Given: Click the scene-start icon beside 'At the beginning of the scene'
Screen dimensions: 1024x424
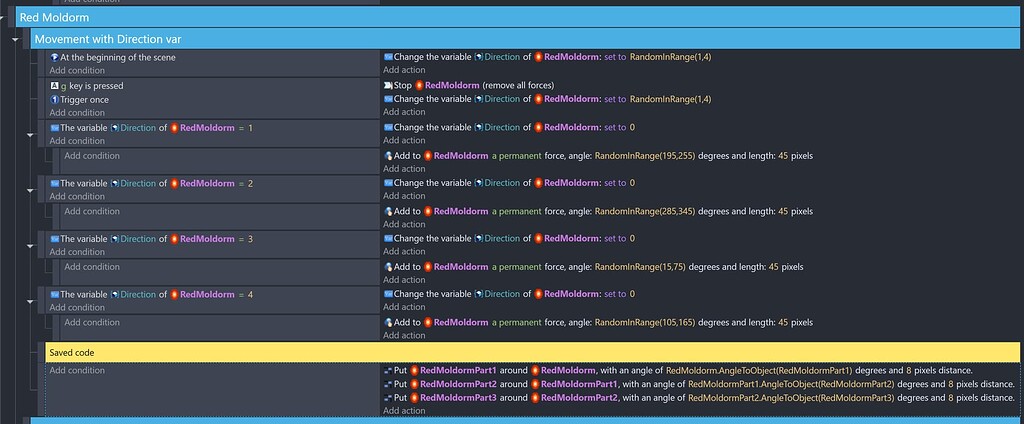Looking at the screenshot, I should 54,58.
